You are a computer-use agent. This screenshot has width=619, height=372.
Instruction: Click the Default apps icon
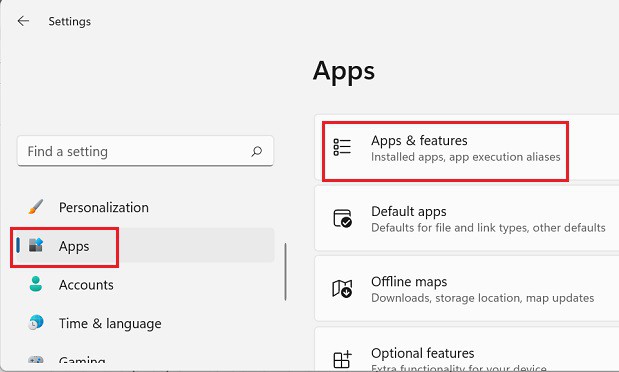(x=342, y=218)
